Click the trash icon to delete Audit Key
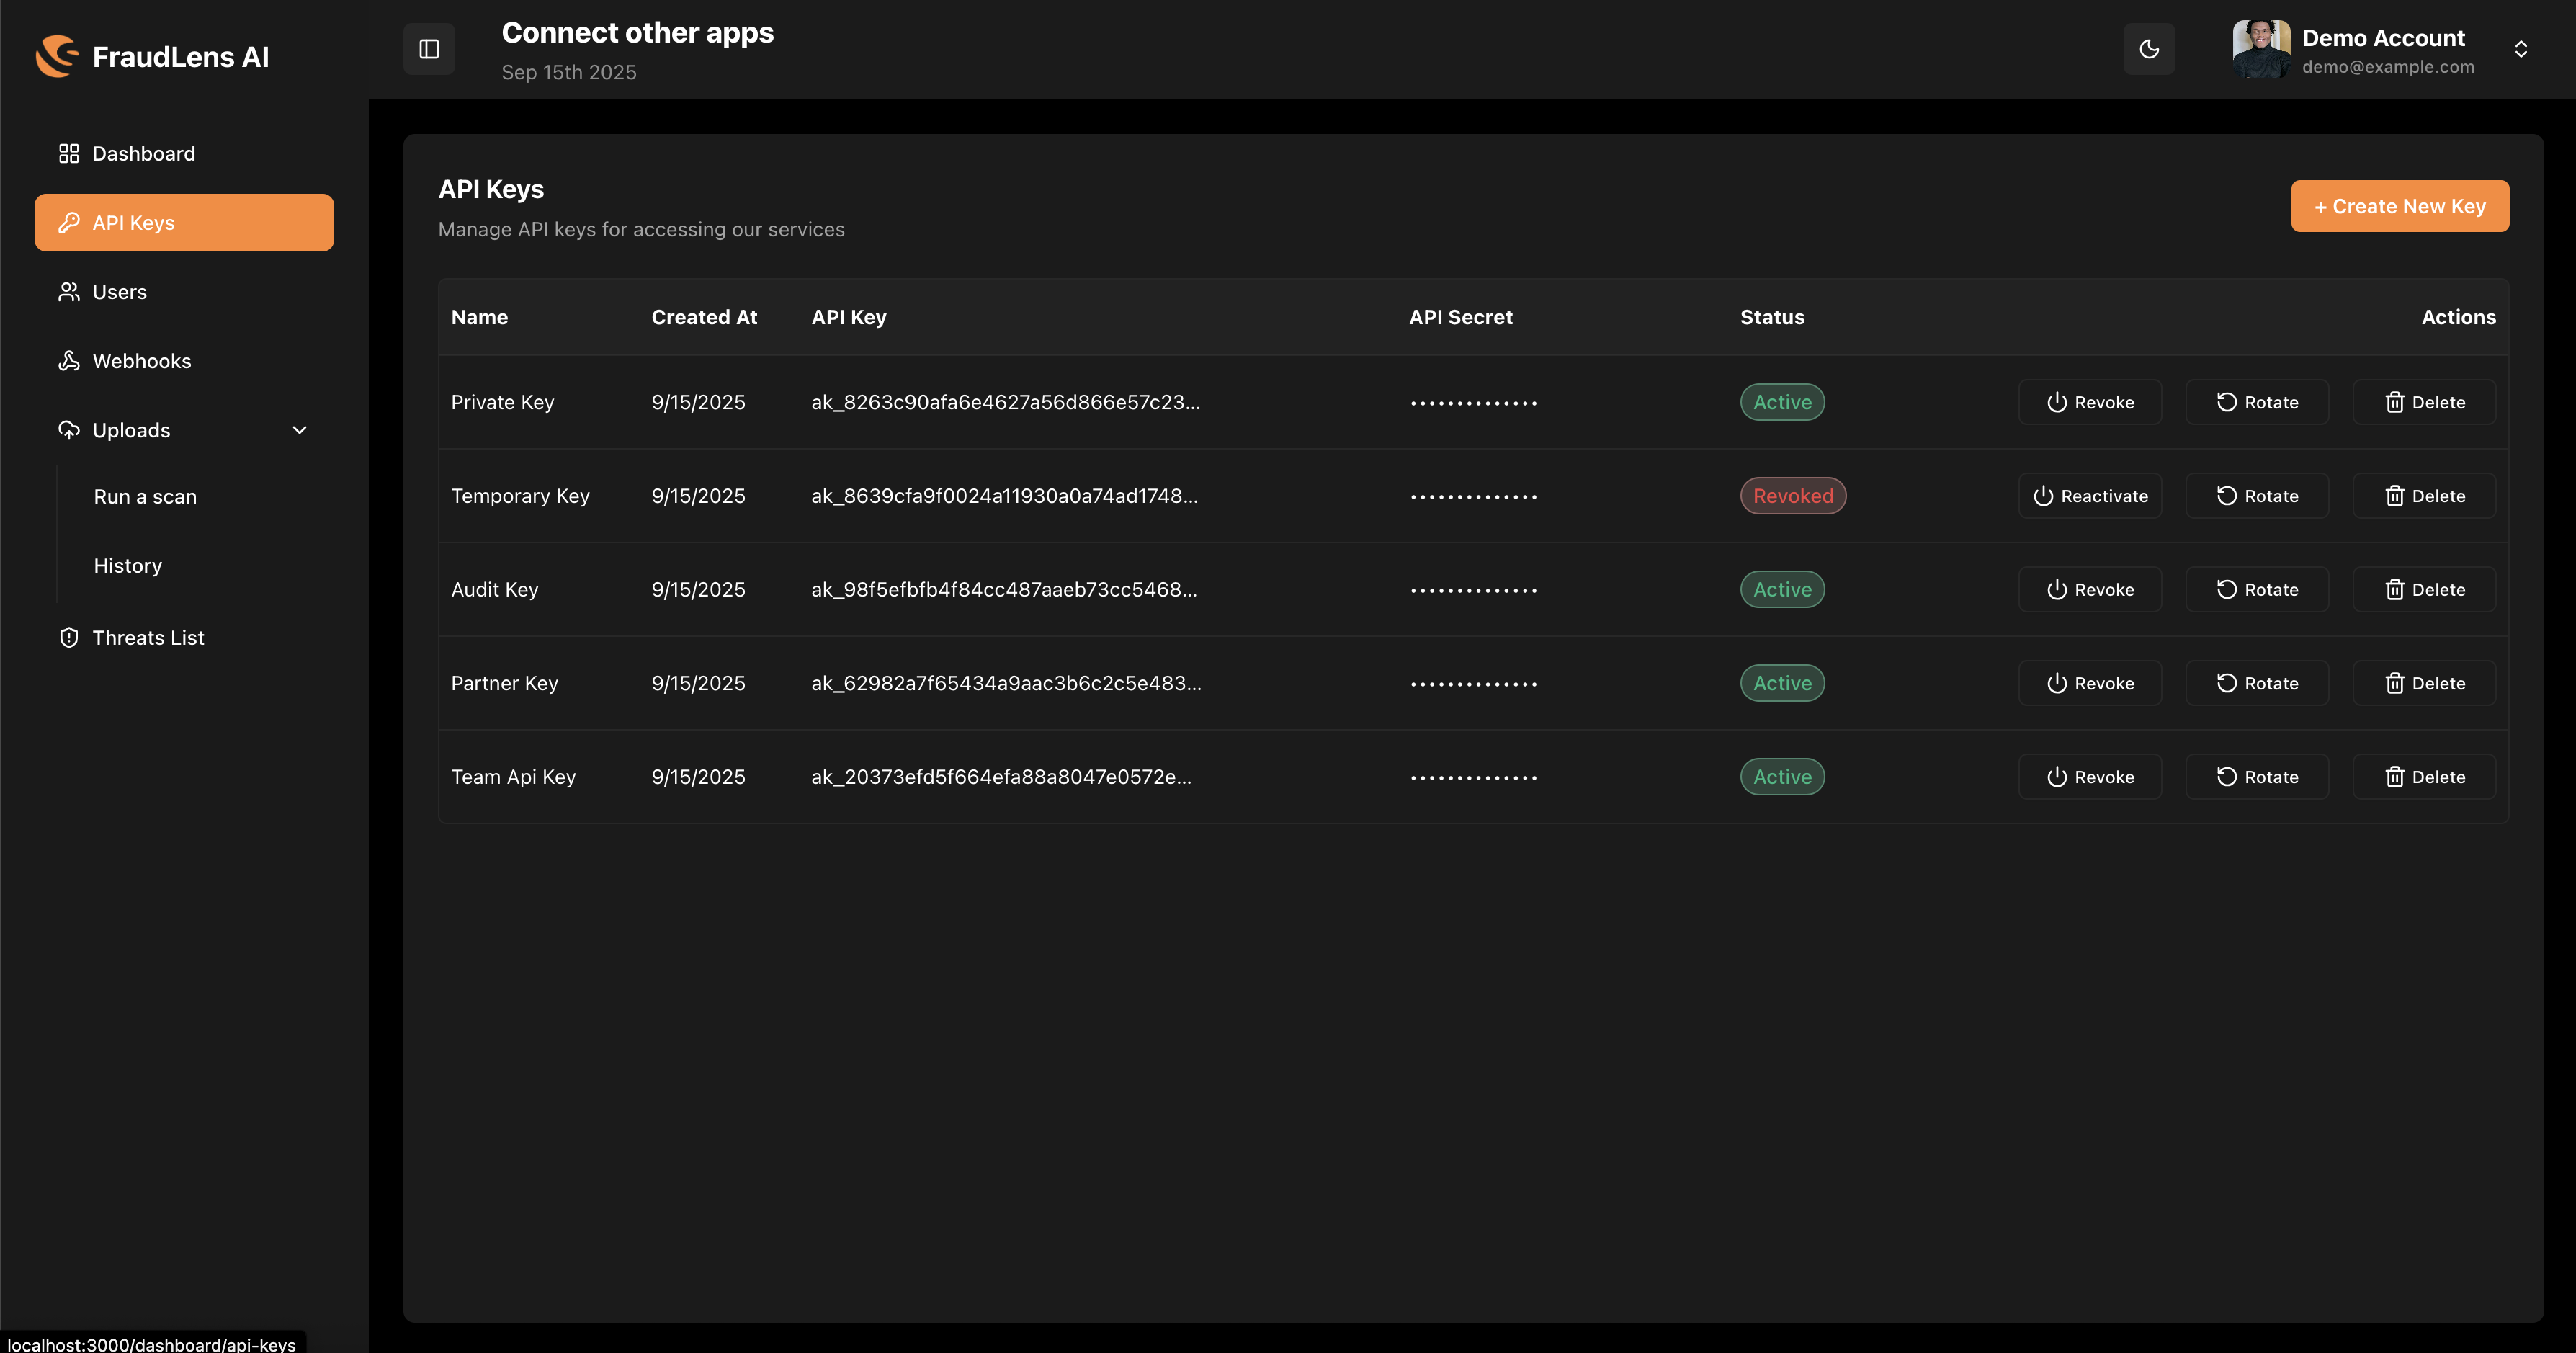This screenshot has width=2576, height=1353. pos(2395,589)
